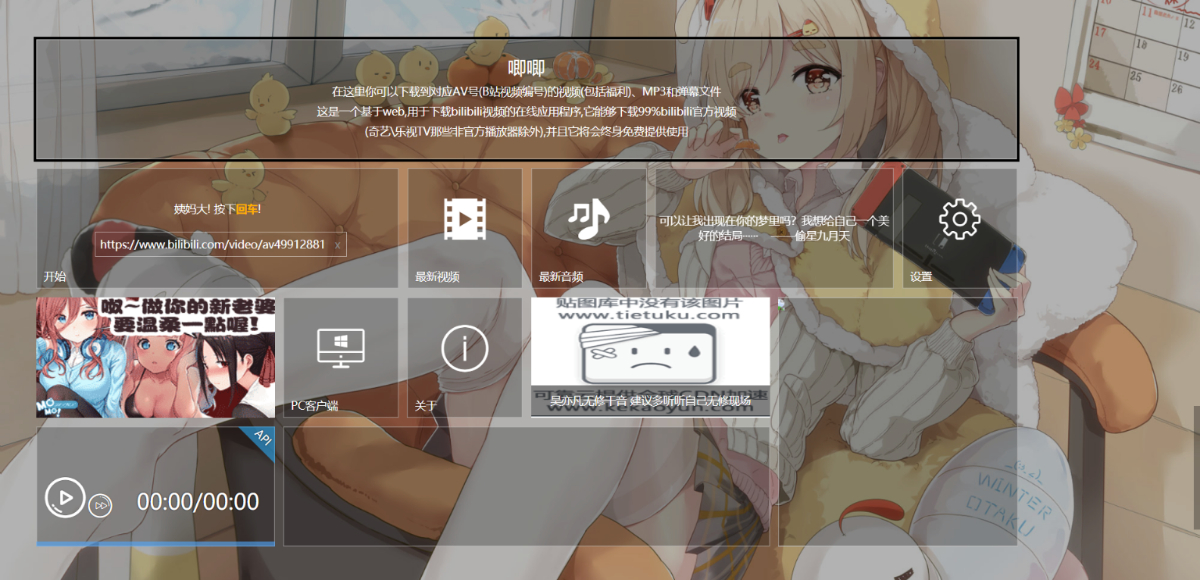Click the round play button
1200x580 pixels.
[65, 497]
